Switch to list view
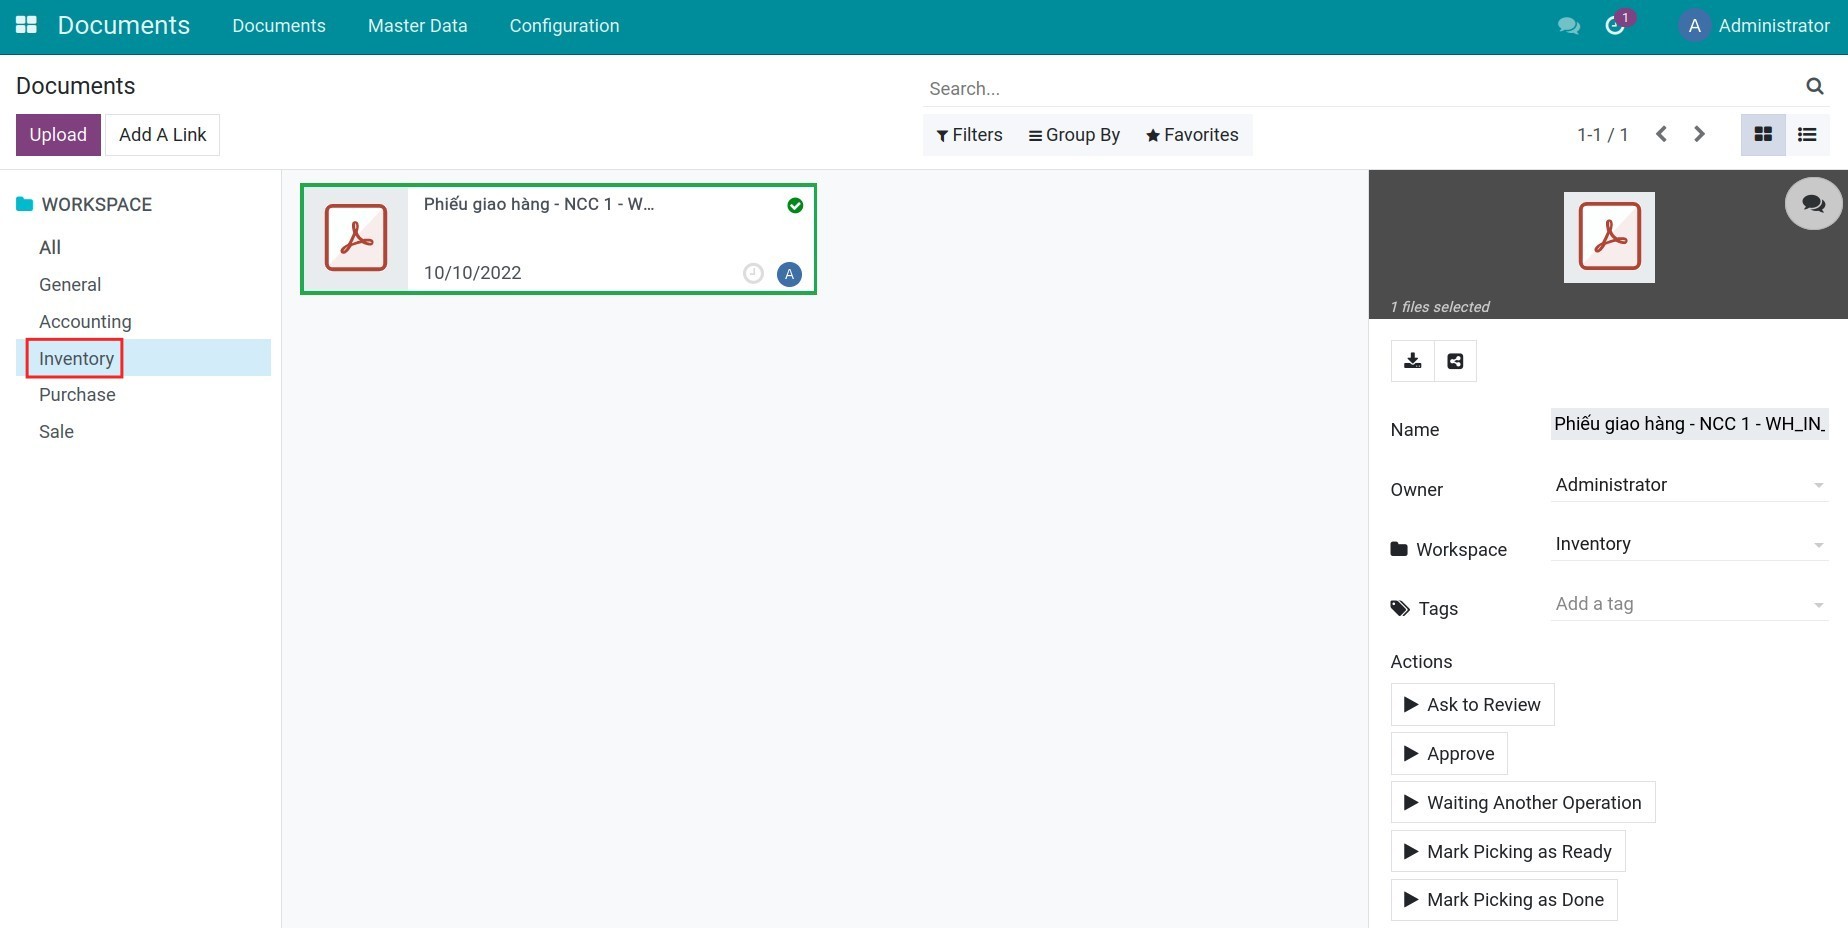Viewport: 1848px width, 928px height. (x=1807, y=134)
